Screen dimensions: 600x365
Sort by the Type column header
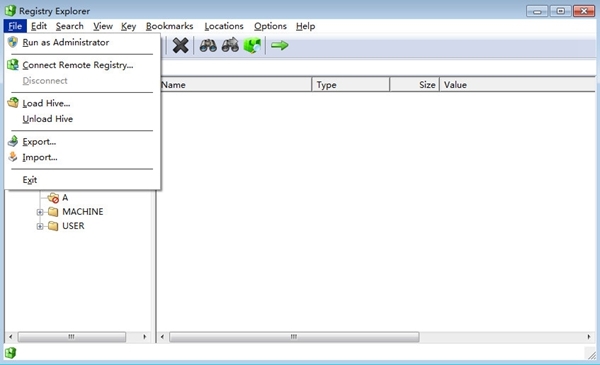click(x=351, y=85)
